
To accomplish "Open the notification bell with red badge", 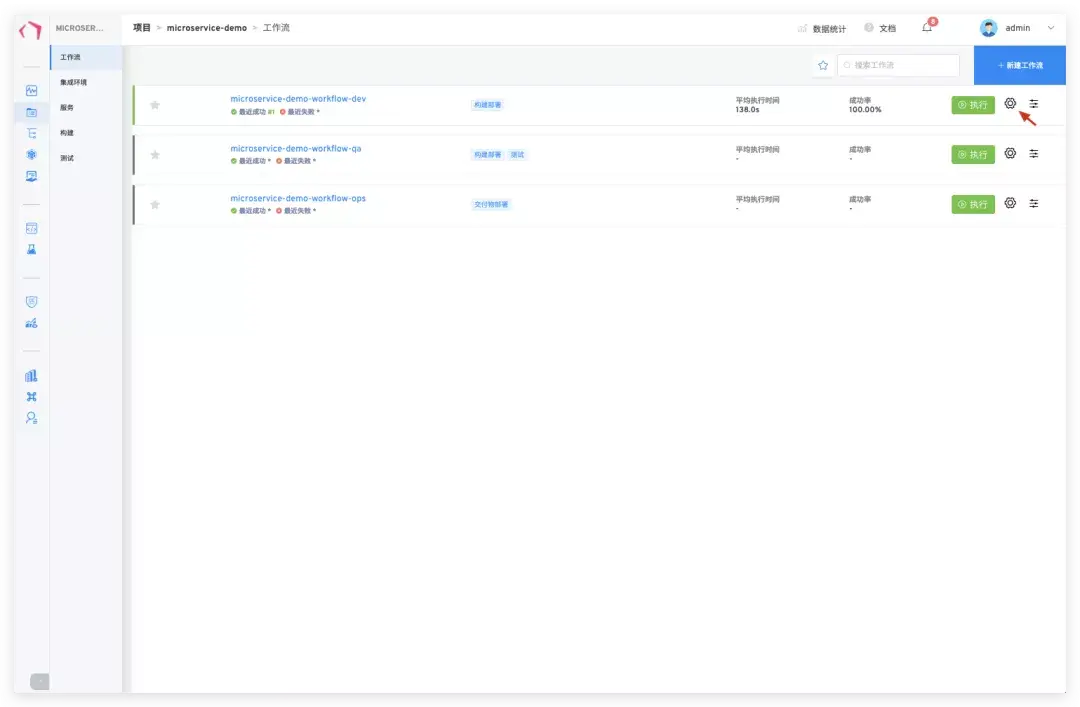I will pos(926,27).
